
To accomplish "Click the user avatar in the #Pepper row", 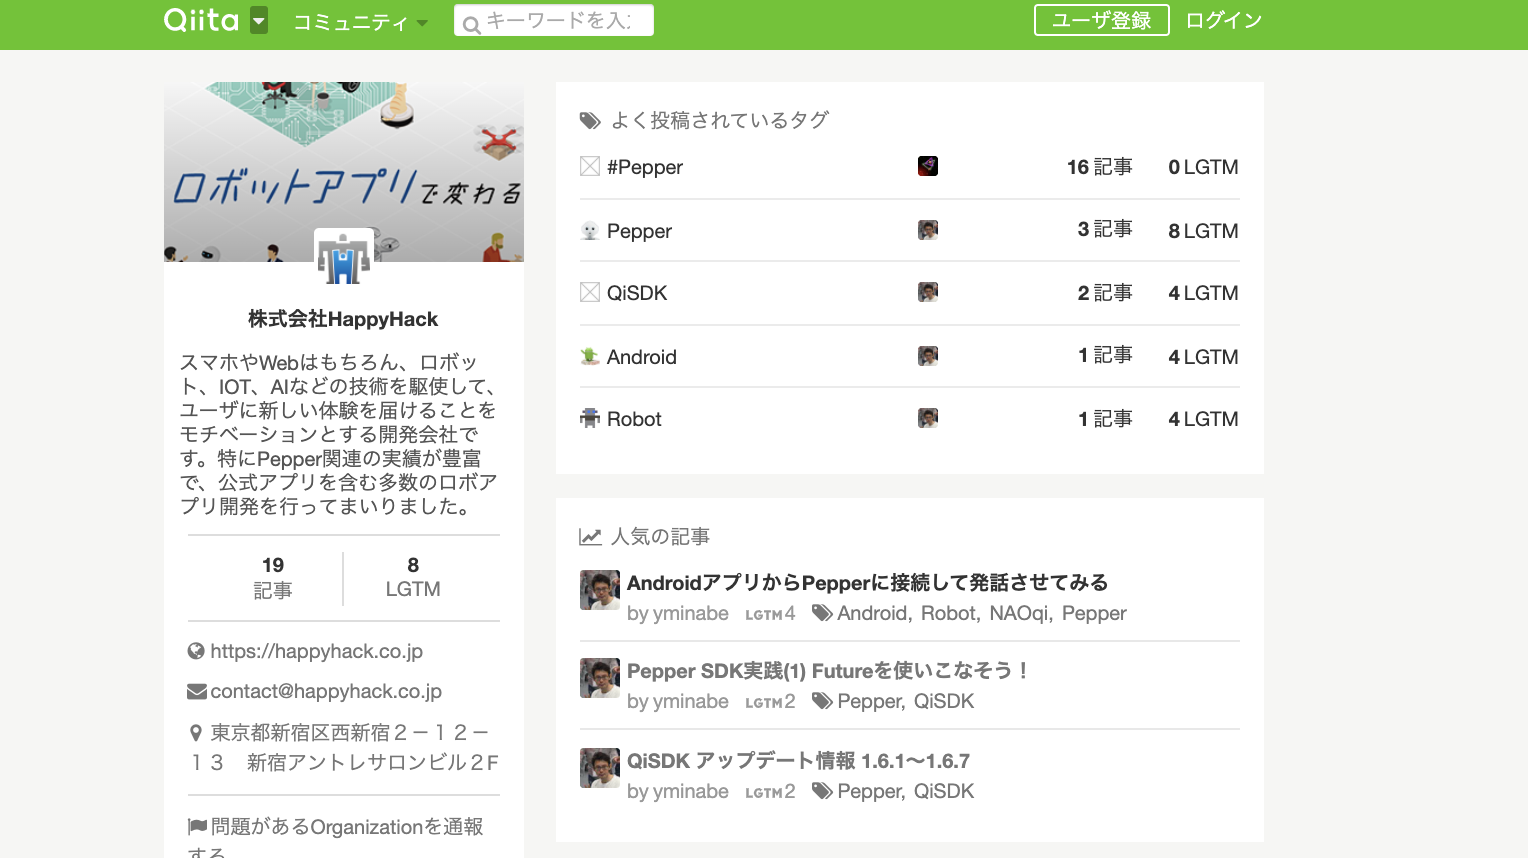I will point(928,166).
